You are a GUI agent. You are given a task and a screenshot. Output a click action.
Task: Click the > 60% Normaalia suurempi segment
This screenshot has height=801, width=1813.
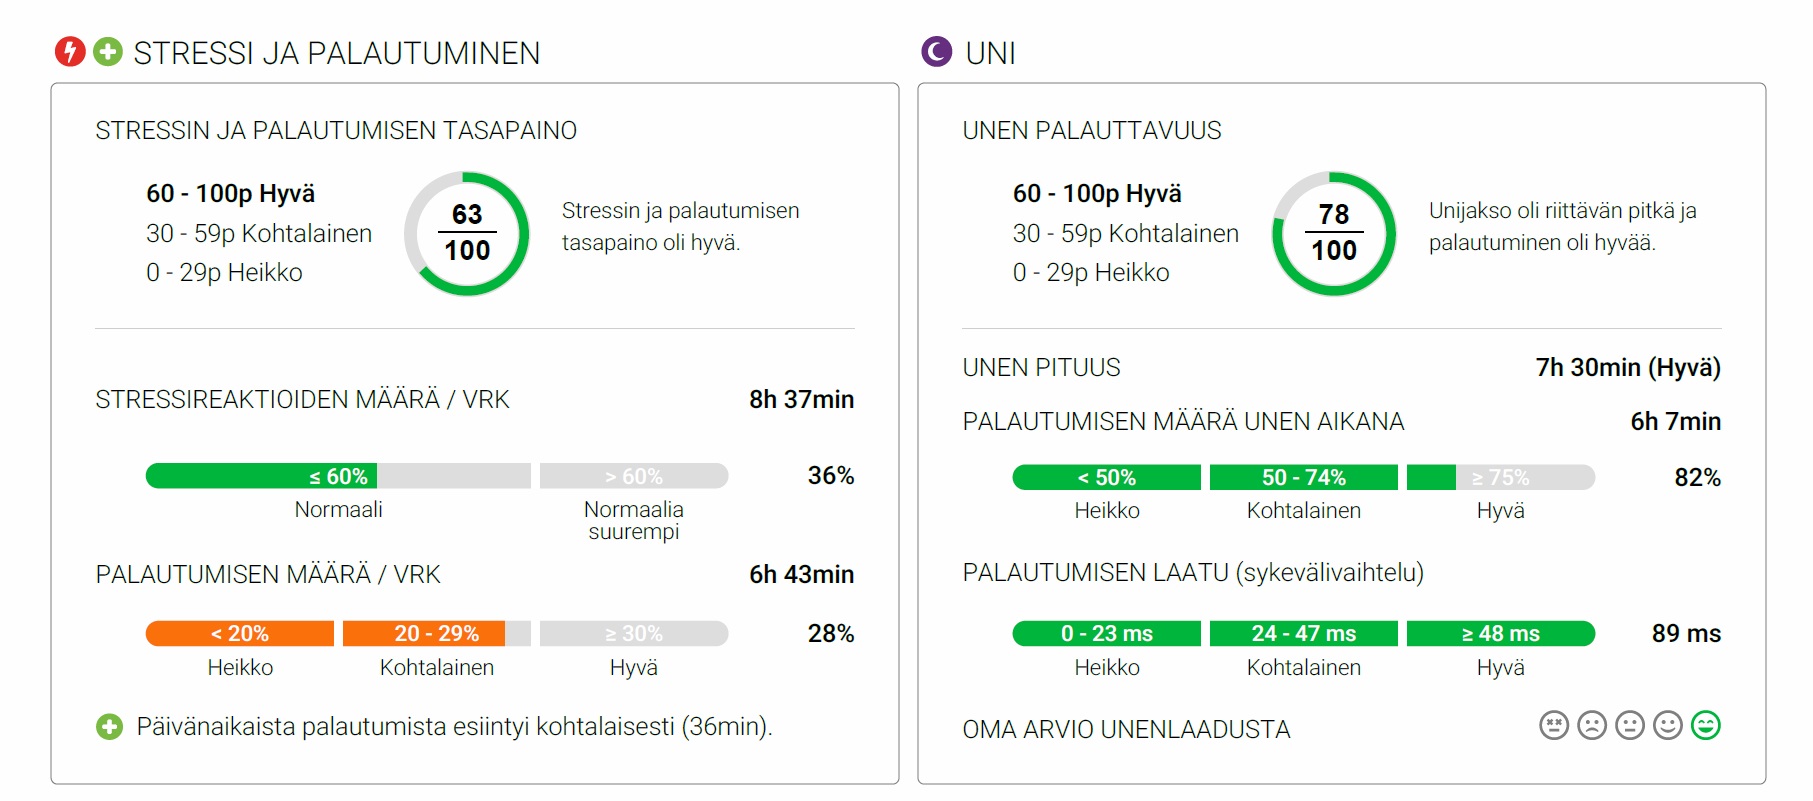[634, 476]
